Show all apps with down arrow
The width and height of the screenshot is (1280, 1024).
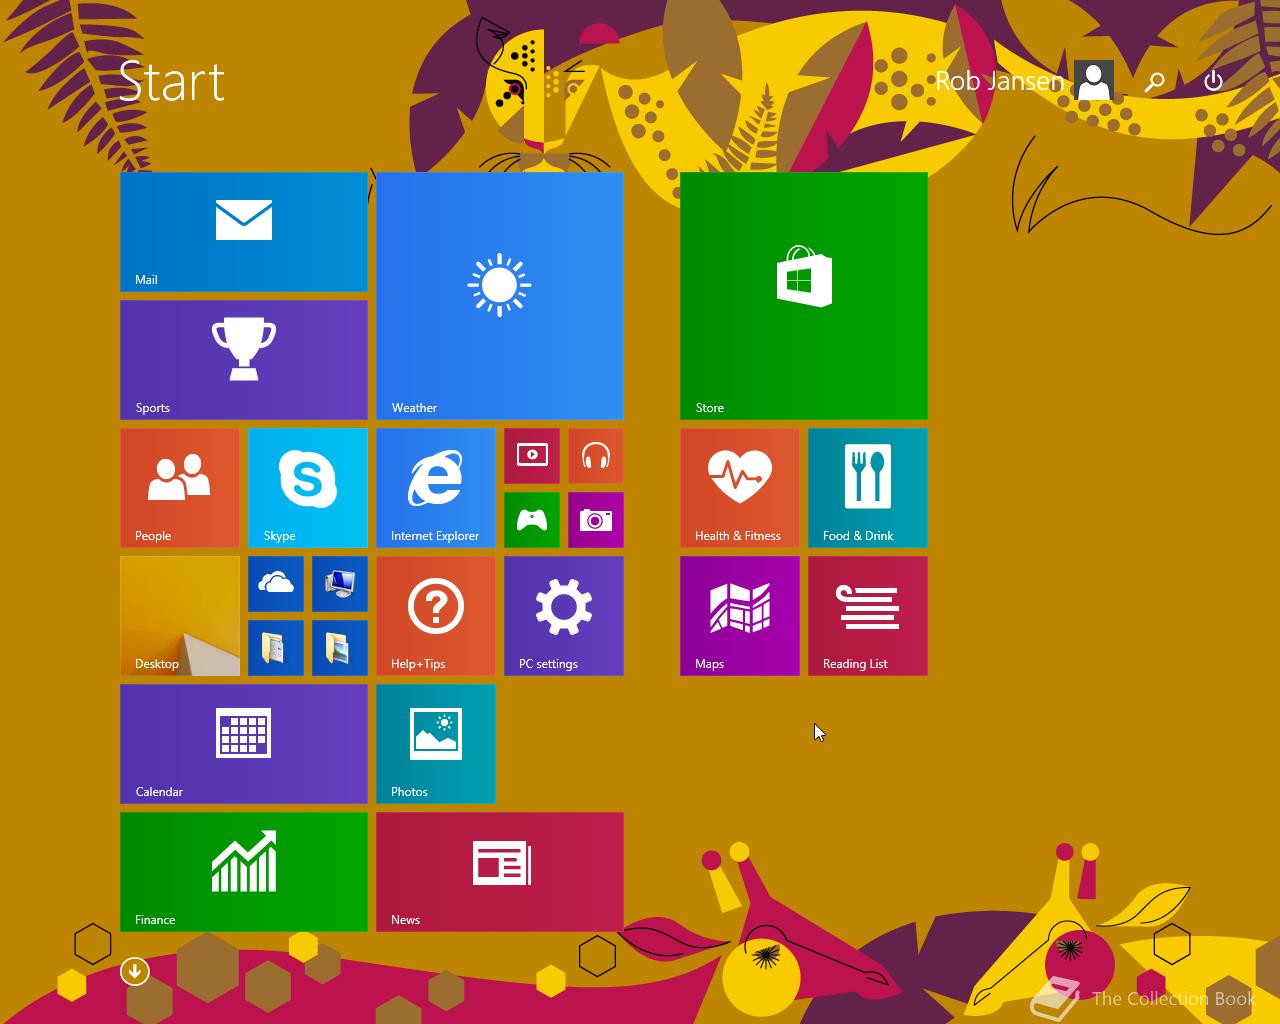click(x=135, y=970)
